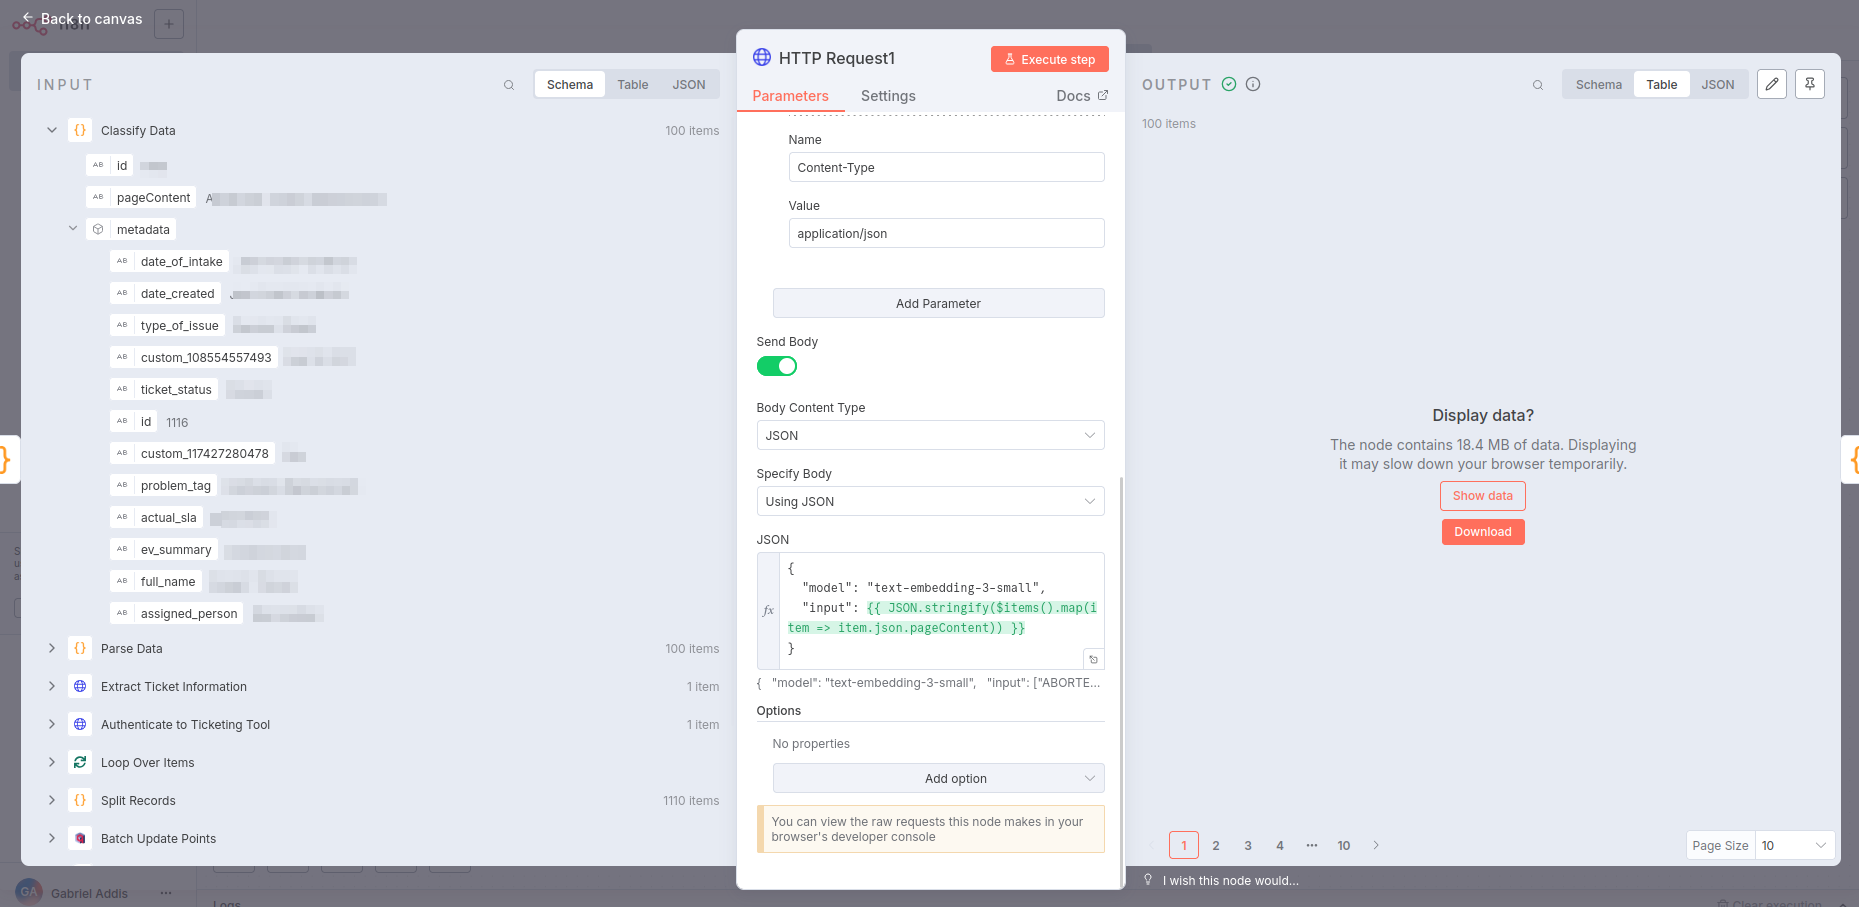Click the assigned_person field pill

pyautogui.click(x=177, y=613)
